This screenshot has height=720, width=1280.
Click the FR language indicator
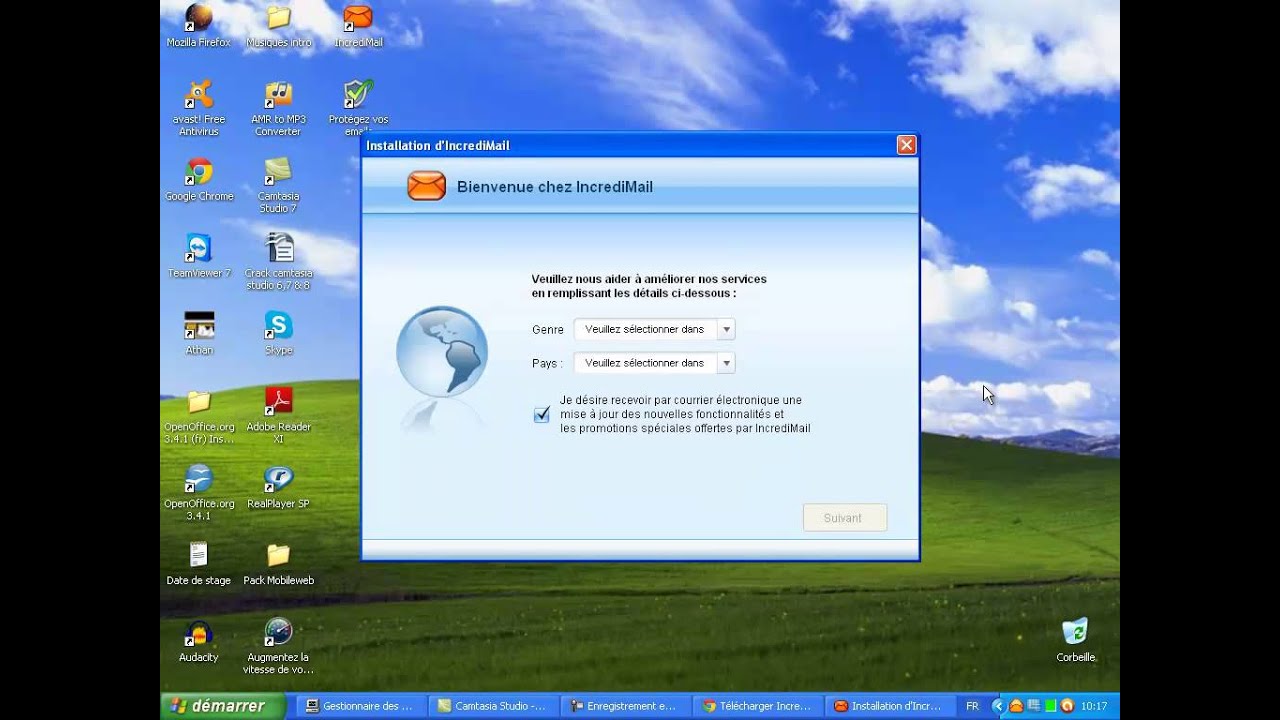(972, 706)
